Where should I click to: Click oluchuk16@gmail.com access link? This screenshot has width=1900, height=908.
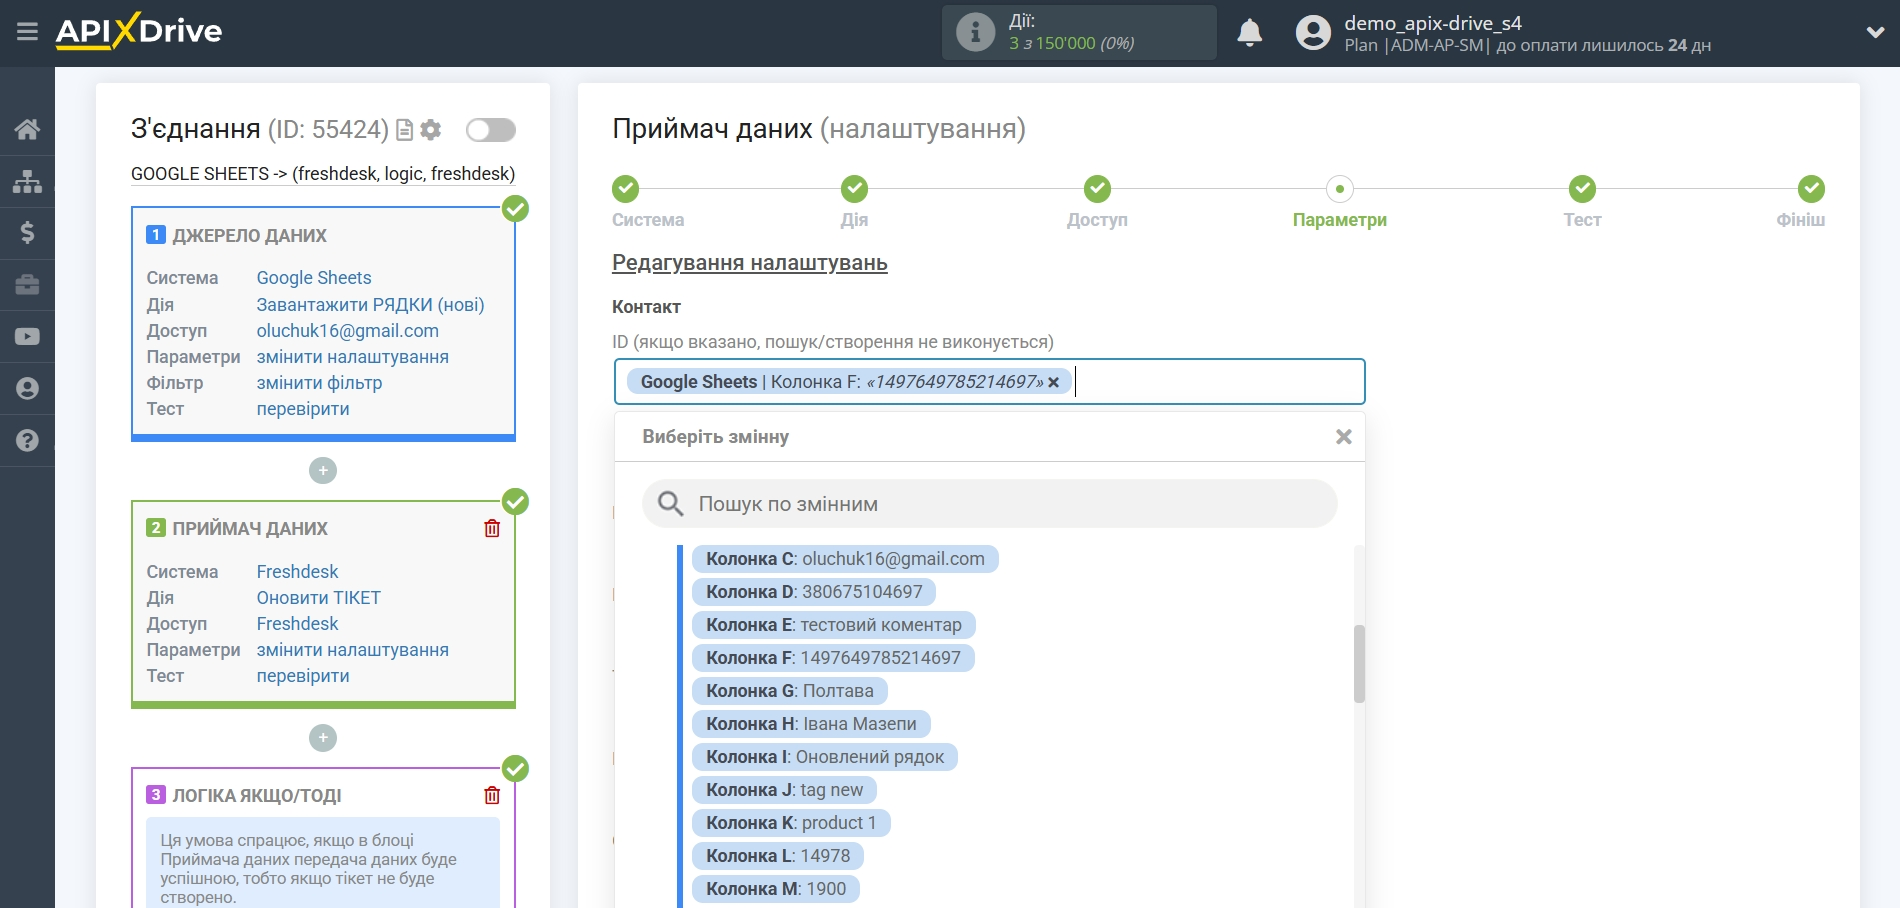347,331
